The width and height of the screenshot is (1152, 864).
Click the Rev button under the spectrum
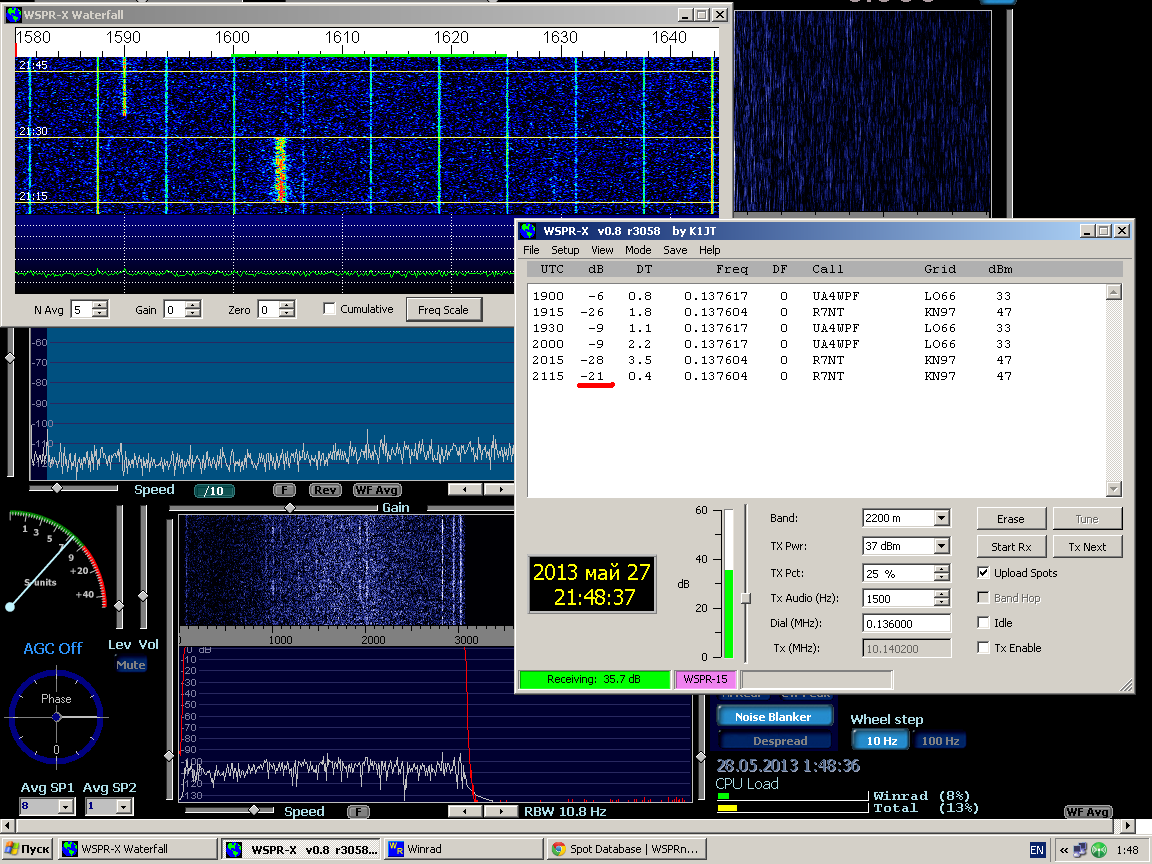[325, 490]
